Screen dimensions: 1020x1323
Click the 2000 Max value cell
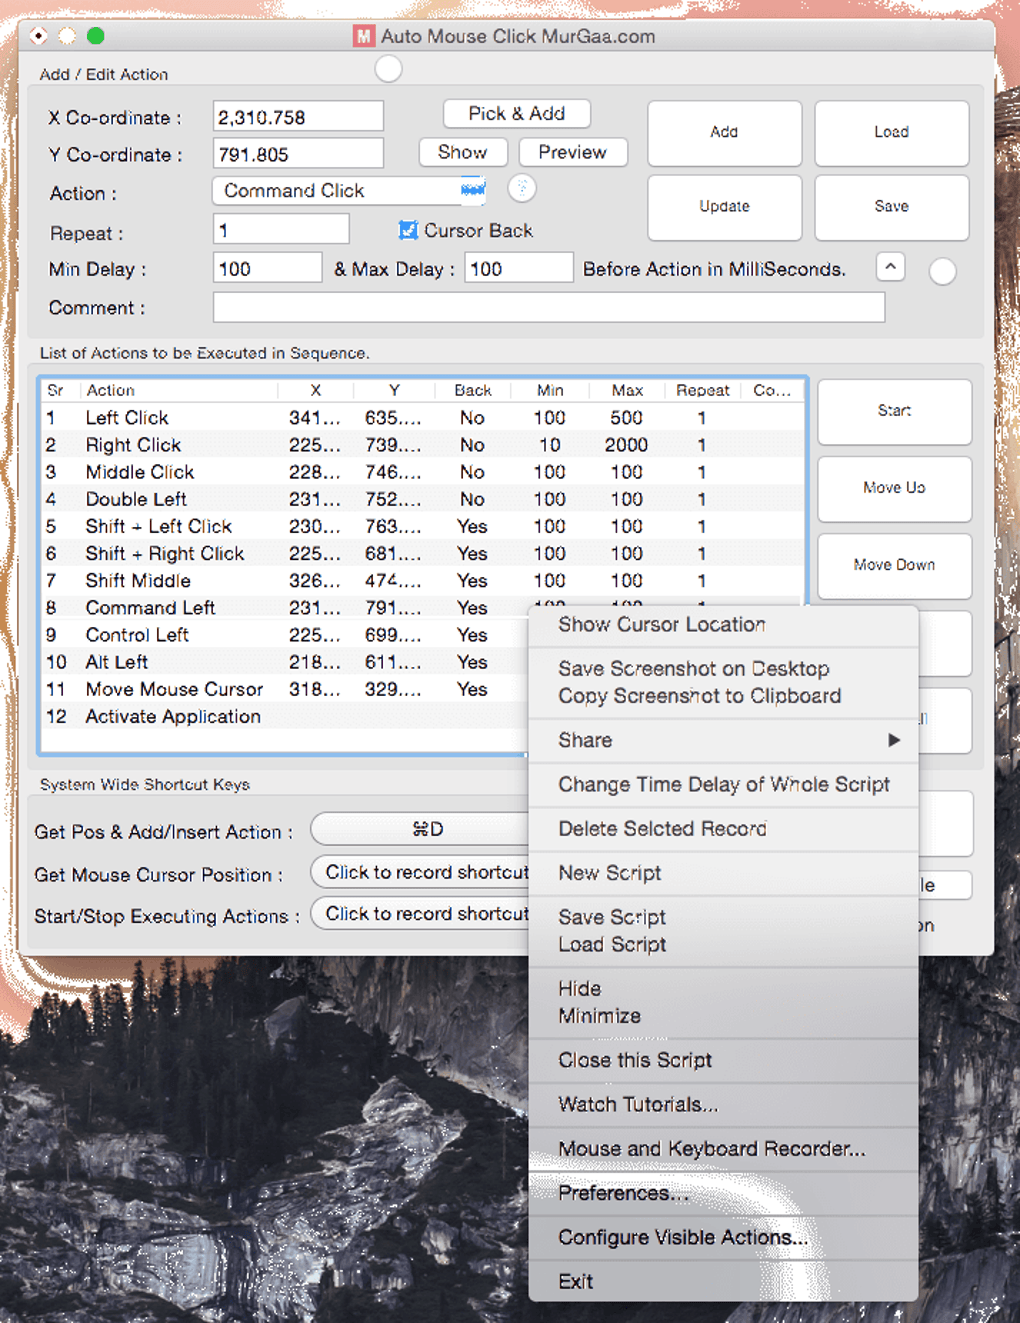[x=626, y=444]
